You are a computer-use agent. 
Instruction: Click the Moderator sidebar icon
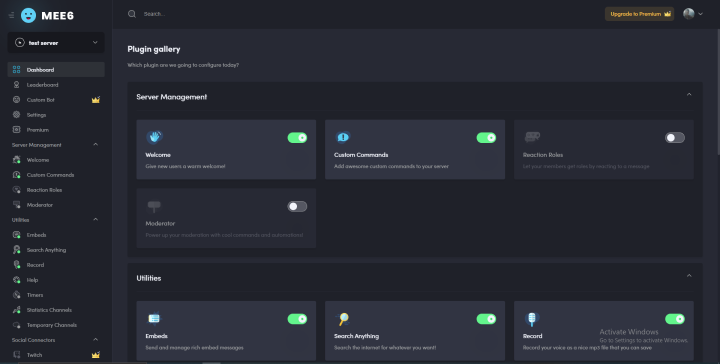click(x=17, y=205)
